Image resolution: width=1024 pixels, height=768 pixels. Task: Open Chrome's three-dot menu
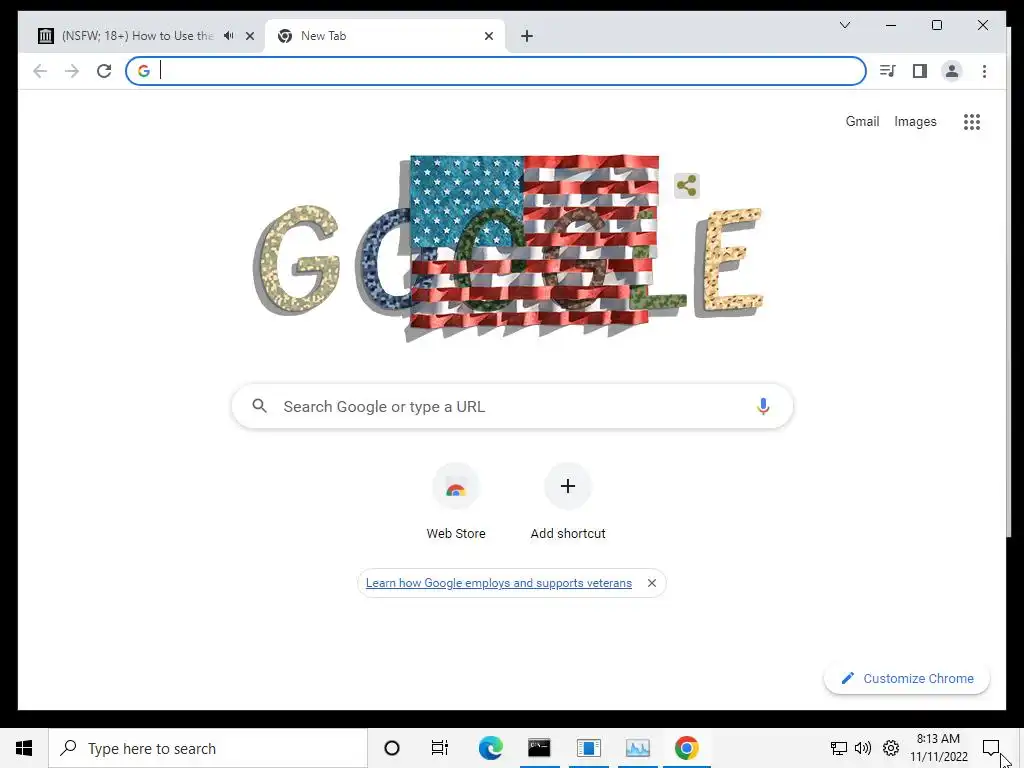tap(984, 71)
